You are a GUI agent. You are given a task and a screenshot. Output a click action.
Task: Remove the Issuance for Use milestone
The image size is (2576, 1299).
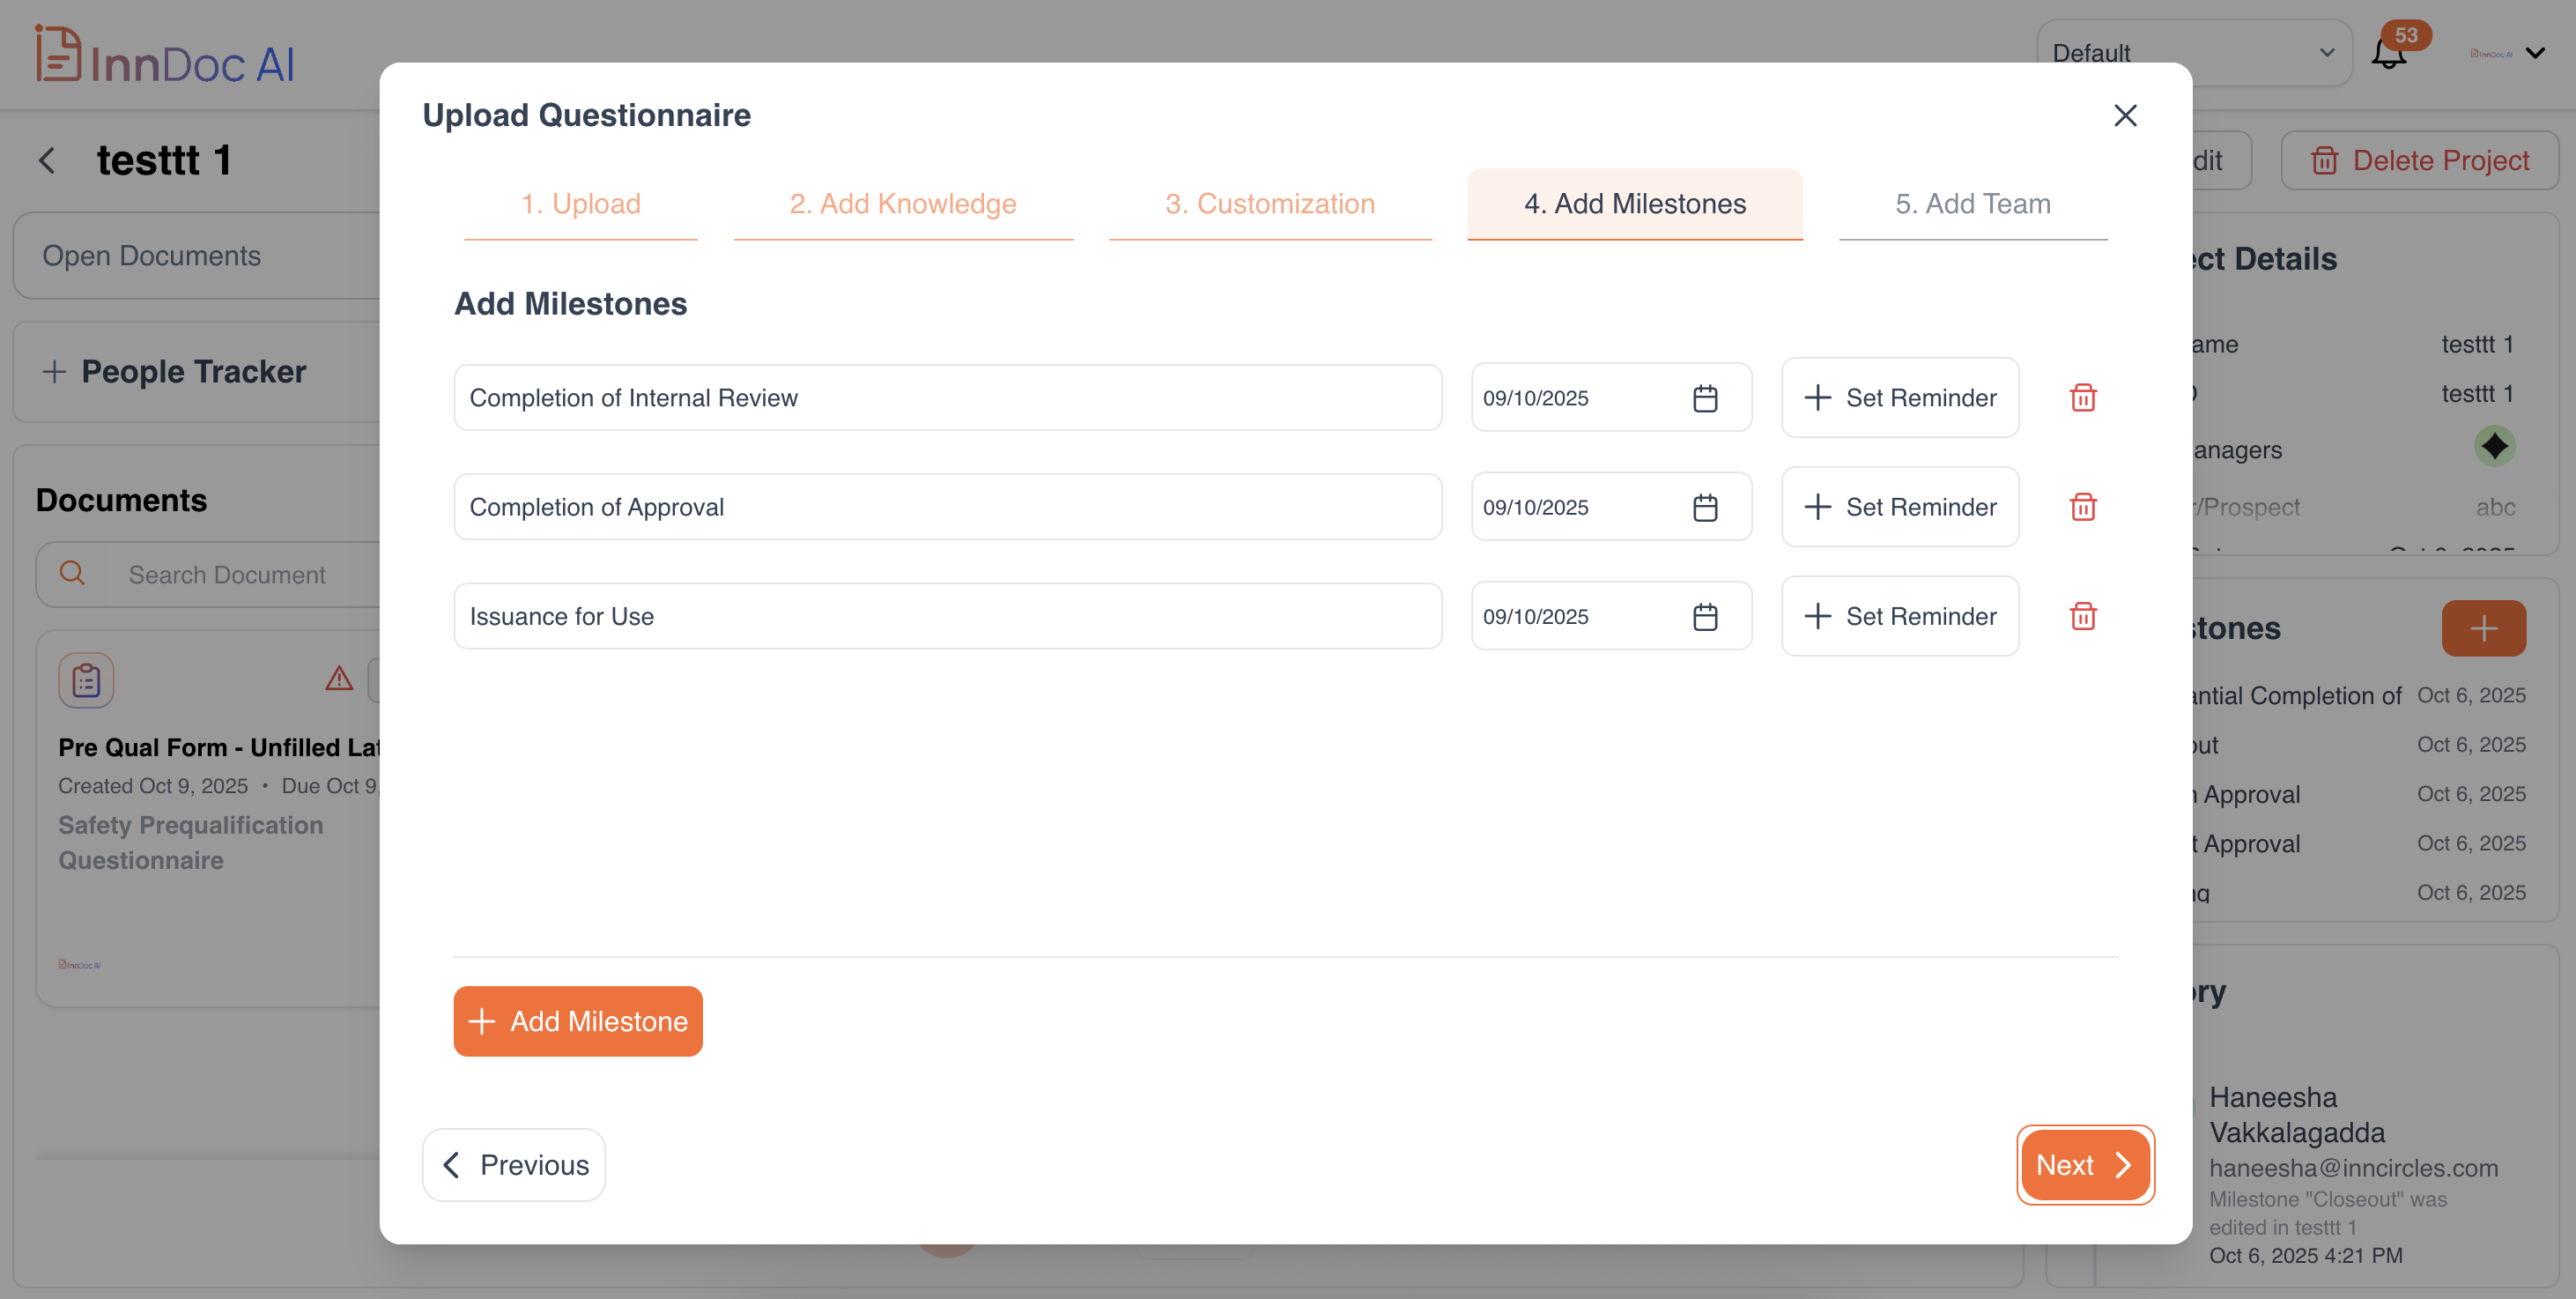point(2083,616)
